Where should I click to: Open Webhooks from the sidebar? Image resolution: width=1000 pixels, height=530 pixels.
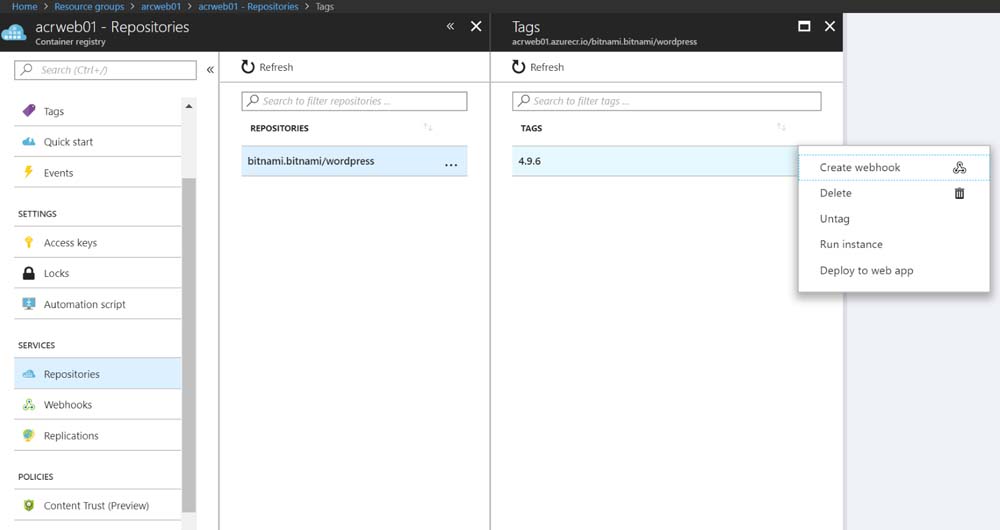click(67, 405)
